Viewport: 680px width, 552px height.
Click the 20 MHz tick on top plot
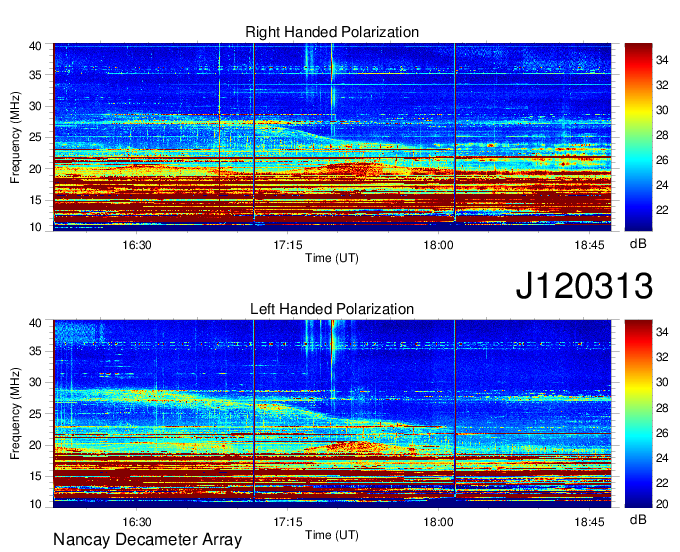(x=35, y=169)
